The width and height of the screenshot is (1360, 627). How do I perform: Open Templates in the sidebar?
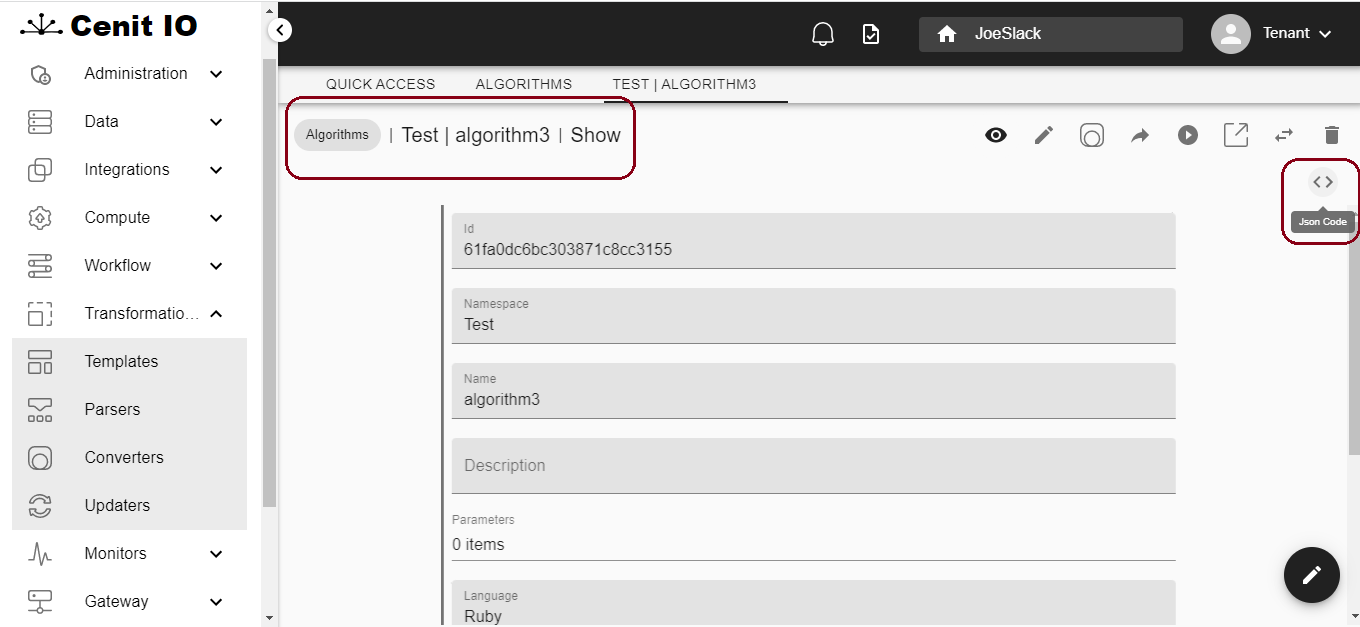pos(129,362)
